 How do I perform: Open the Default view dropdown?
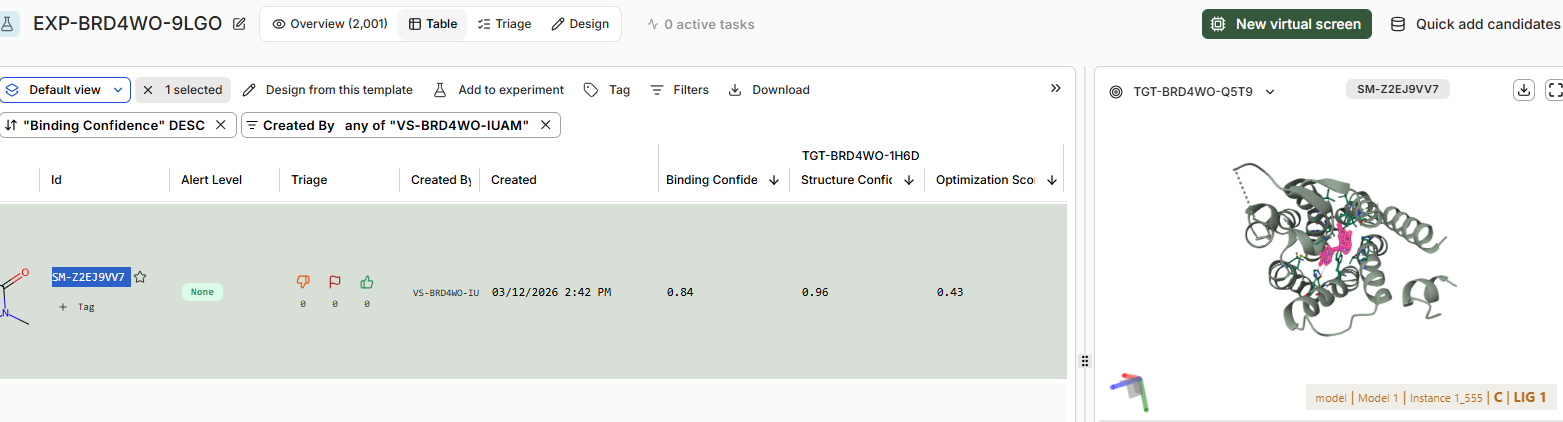pyautogui.click(x=65, y=90)
